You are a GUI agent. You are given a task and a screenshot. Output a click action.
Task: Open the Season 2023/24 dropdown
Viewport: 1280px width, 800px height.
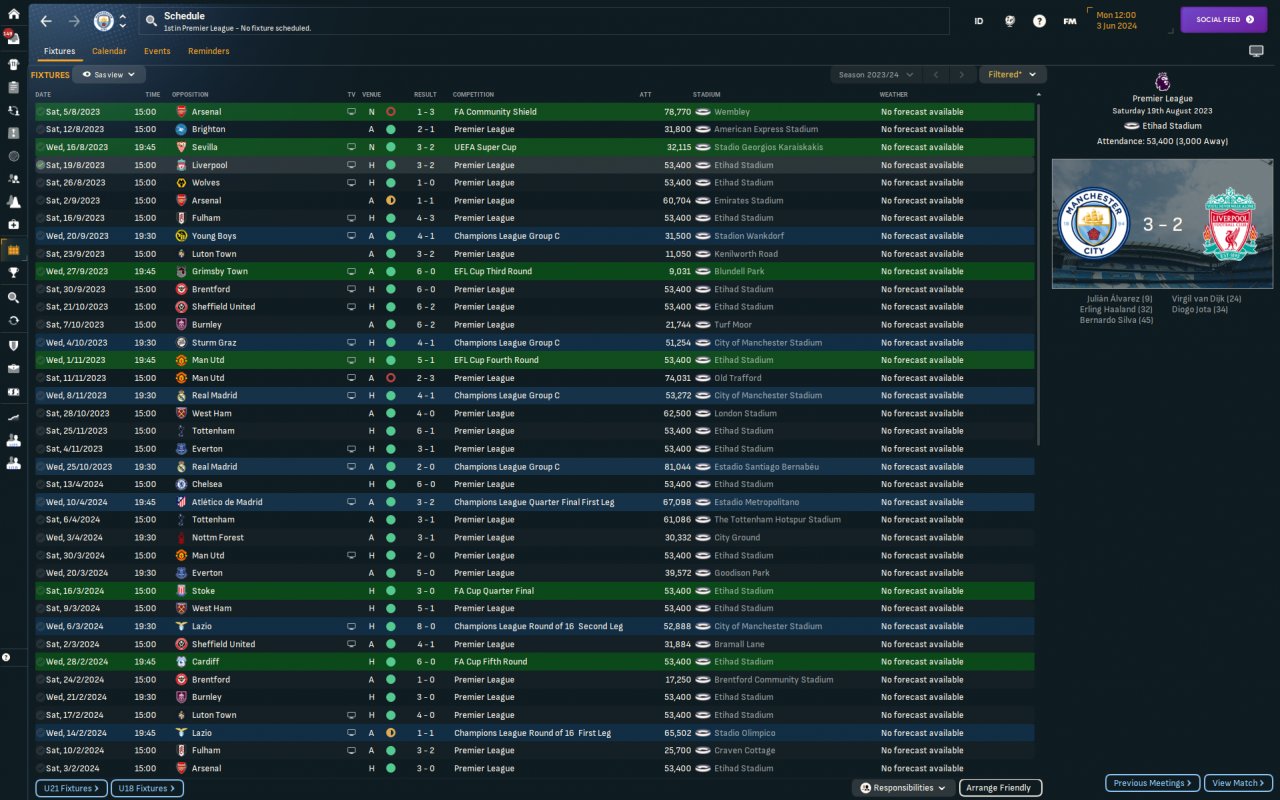[x=874, y=74]
